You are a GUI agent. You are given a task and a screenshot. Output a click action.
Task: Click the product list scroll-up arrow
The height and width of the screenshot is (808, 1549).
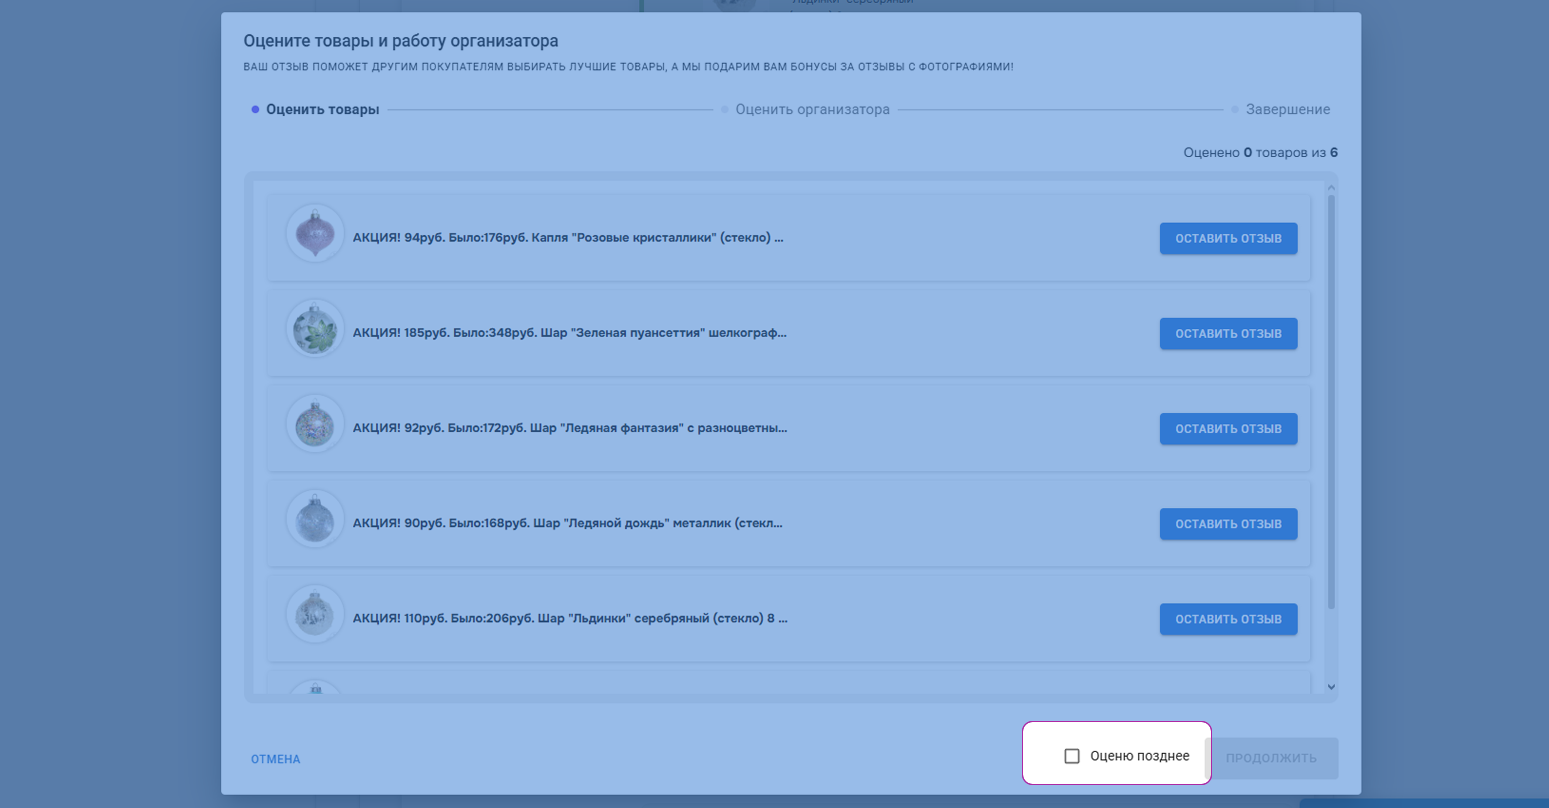pos(1331,188)
